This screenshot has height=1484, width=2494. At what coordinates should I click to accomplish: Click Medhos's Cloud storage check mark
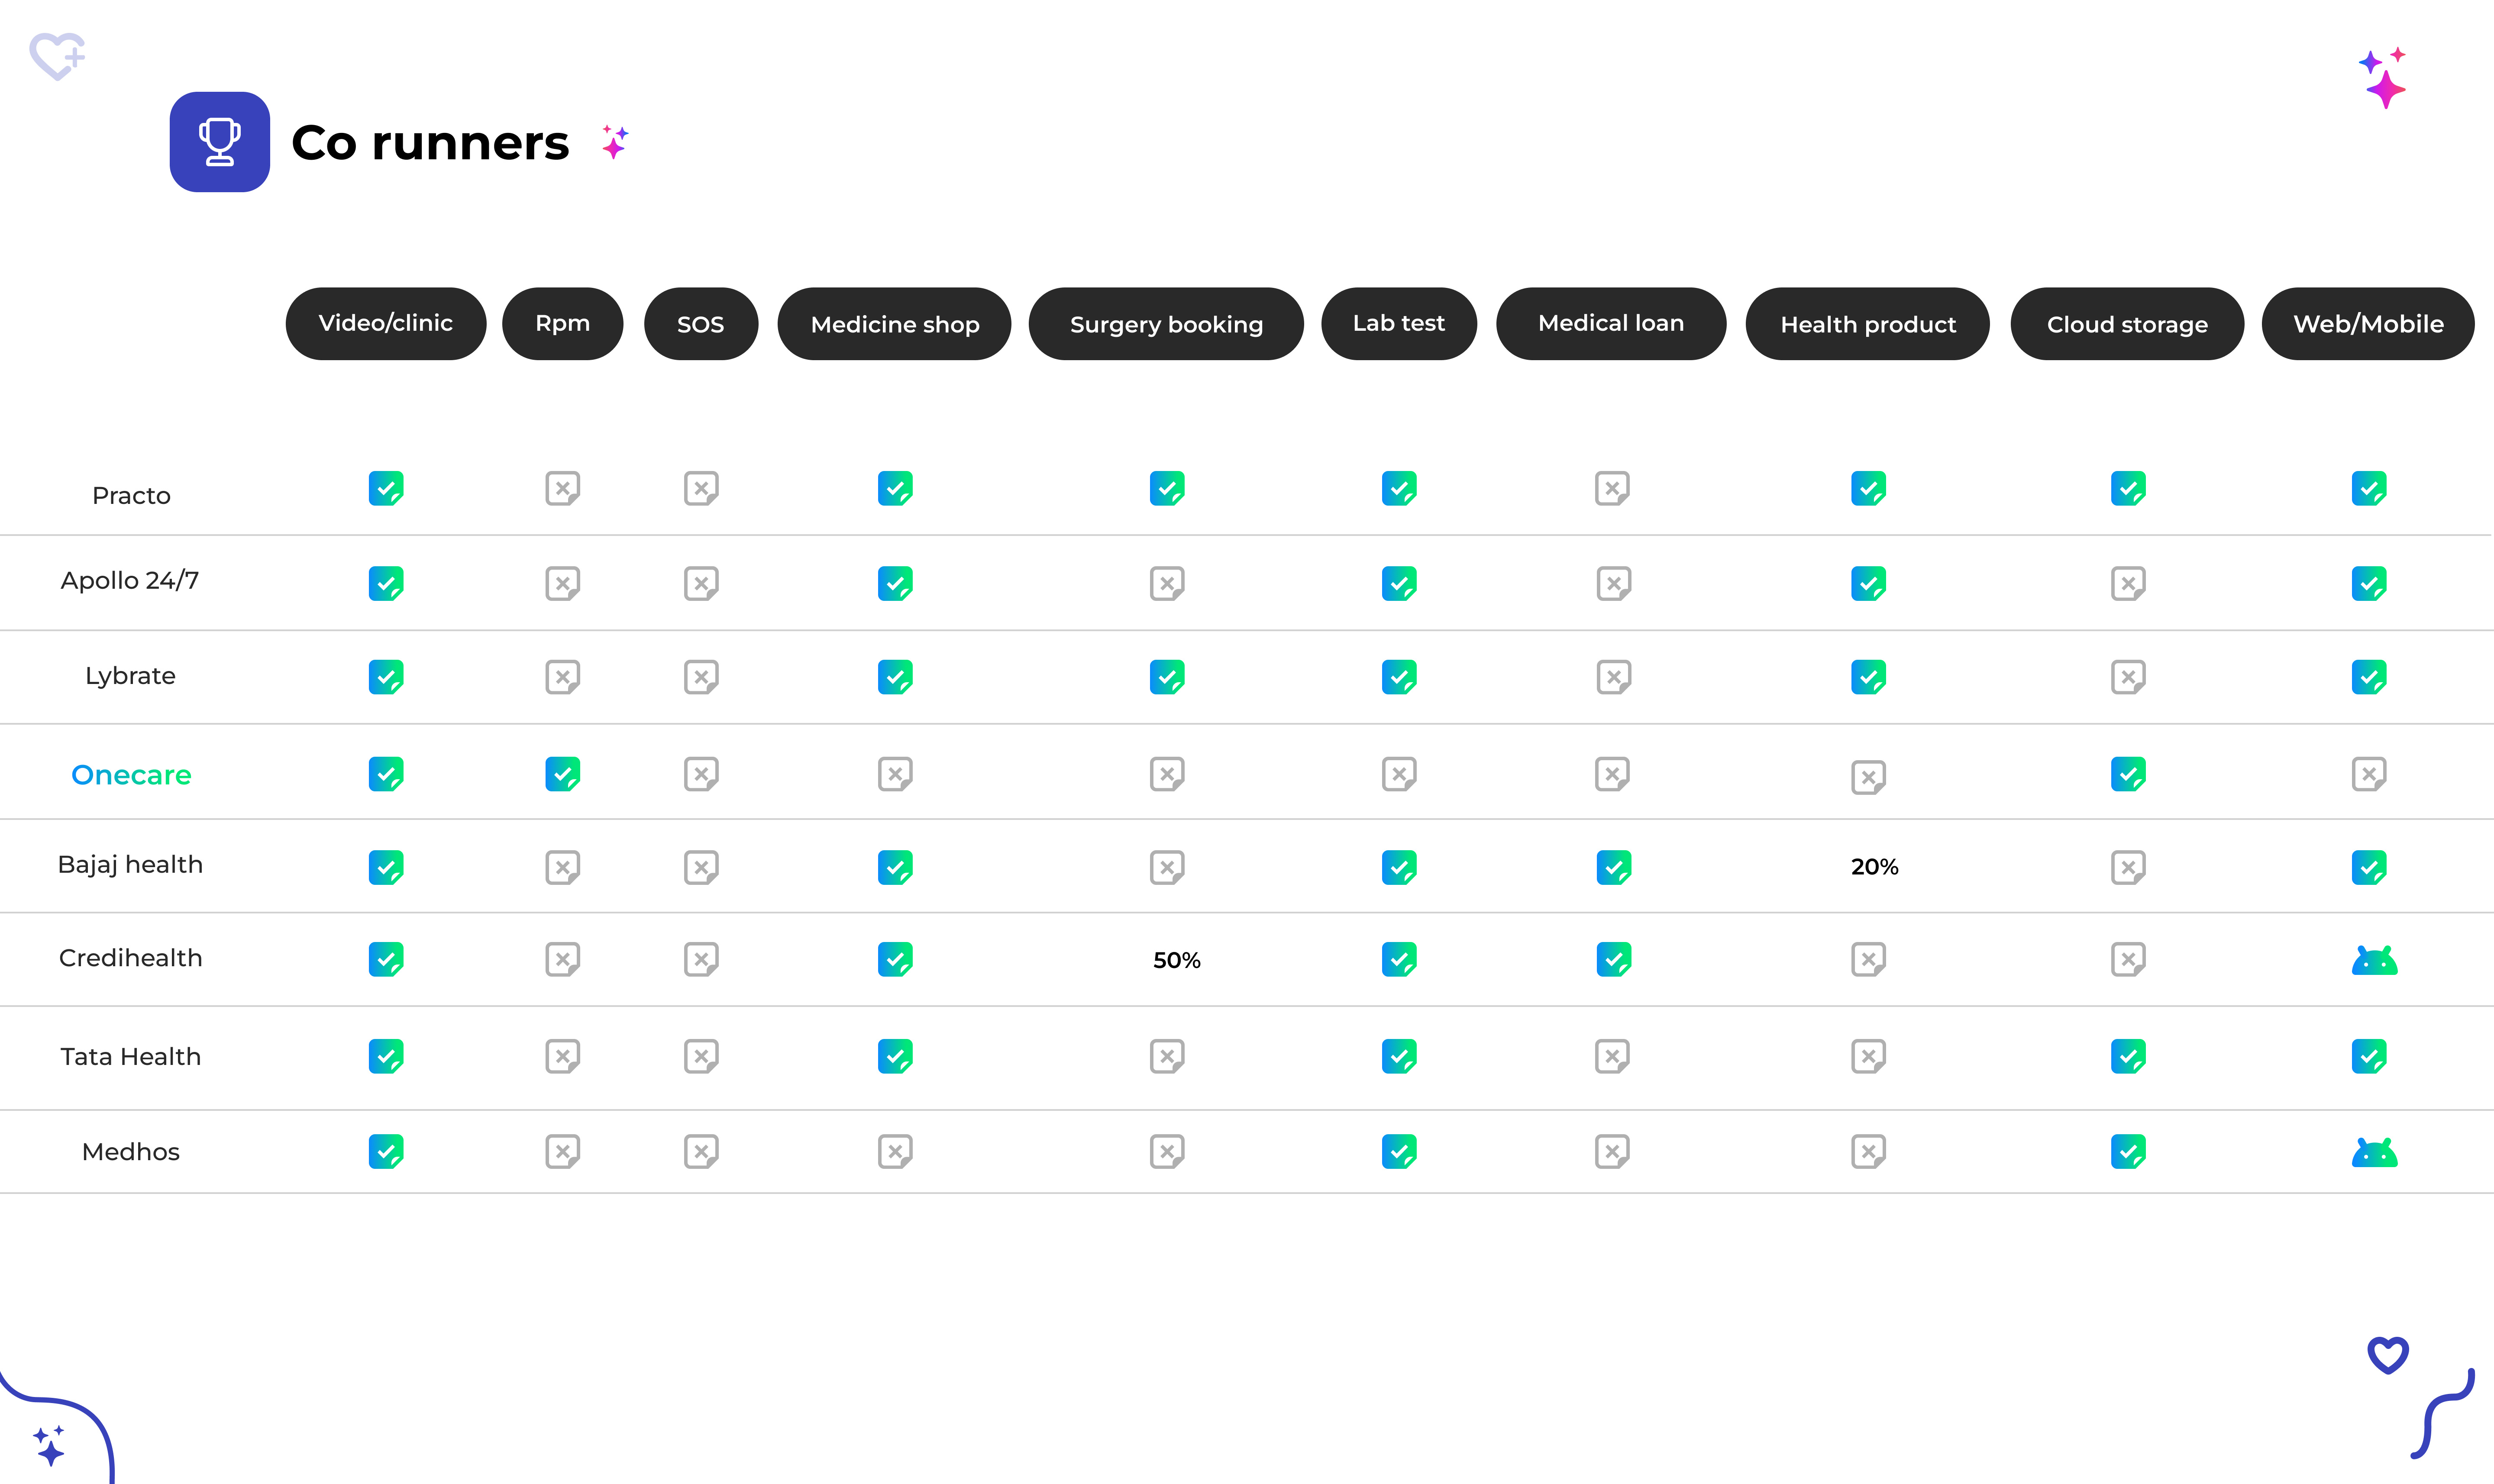tap(2128, 1151)
